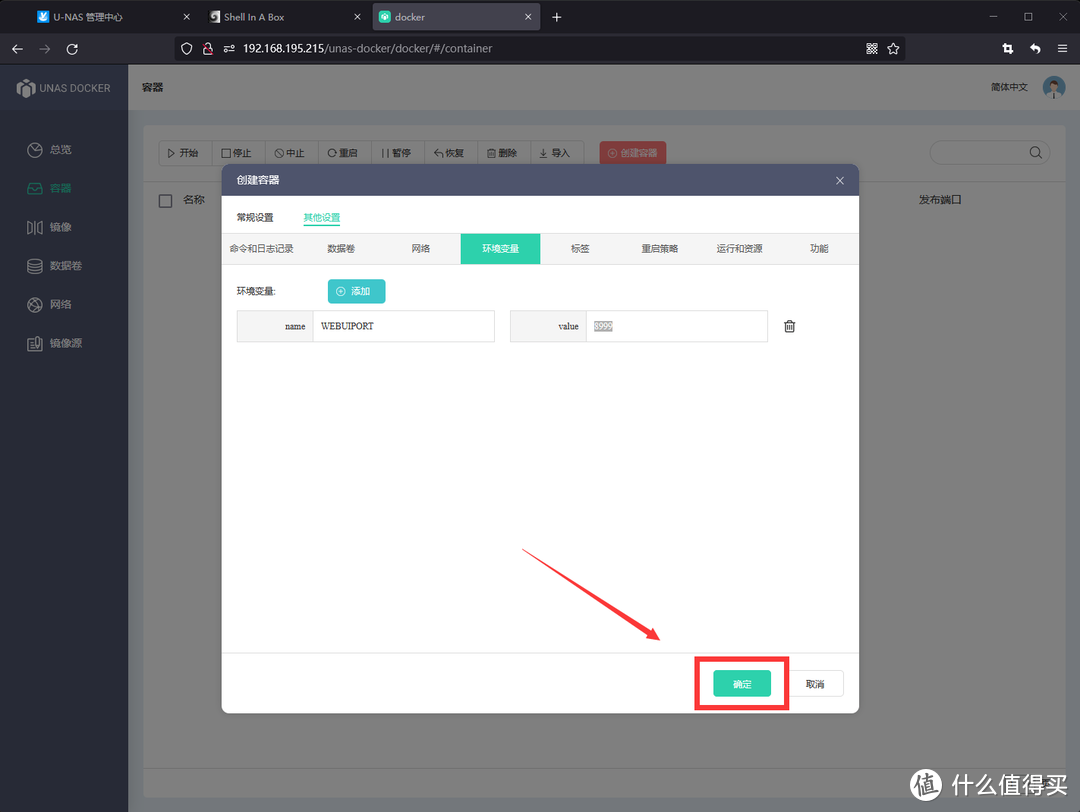The width and height of the screenshot is (1080, 812).
Task: Open 总览 overview in sidebar
Action: point(50,149)
